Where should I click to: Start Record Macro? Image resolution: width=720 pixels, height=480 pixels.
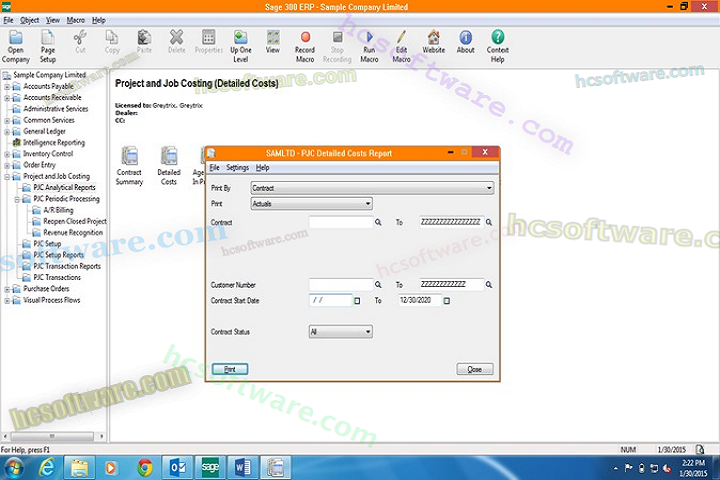(x=305, y=46)
